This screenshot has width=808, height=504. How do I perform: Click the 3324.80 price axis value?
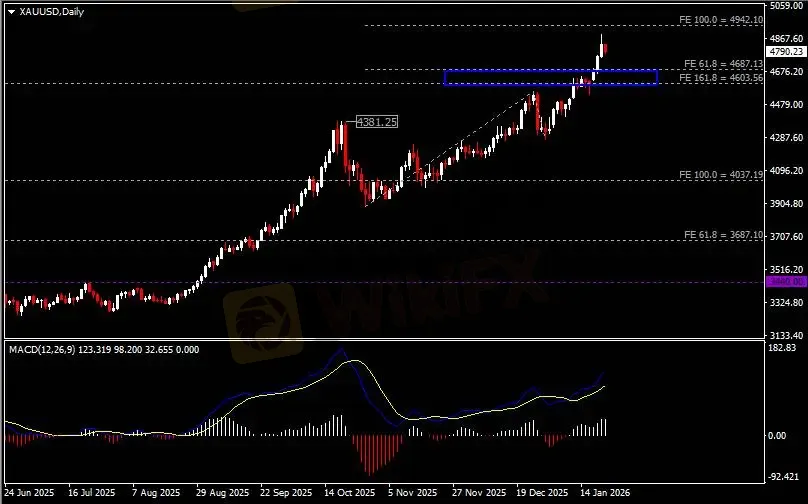(x=786, y=303)
